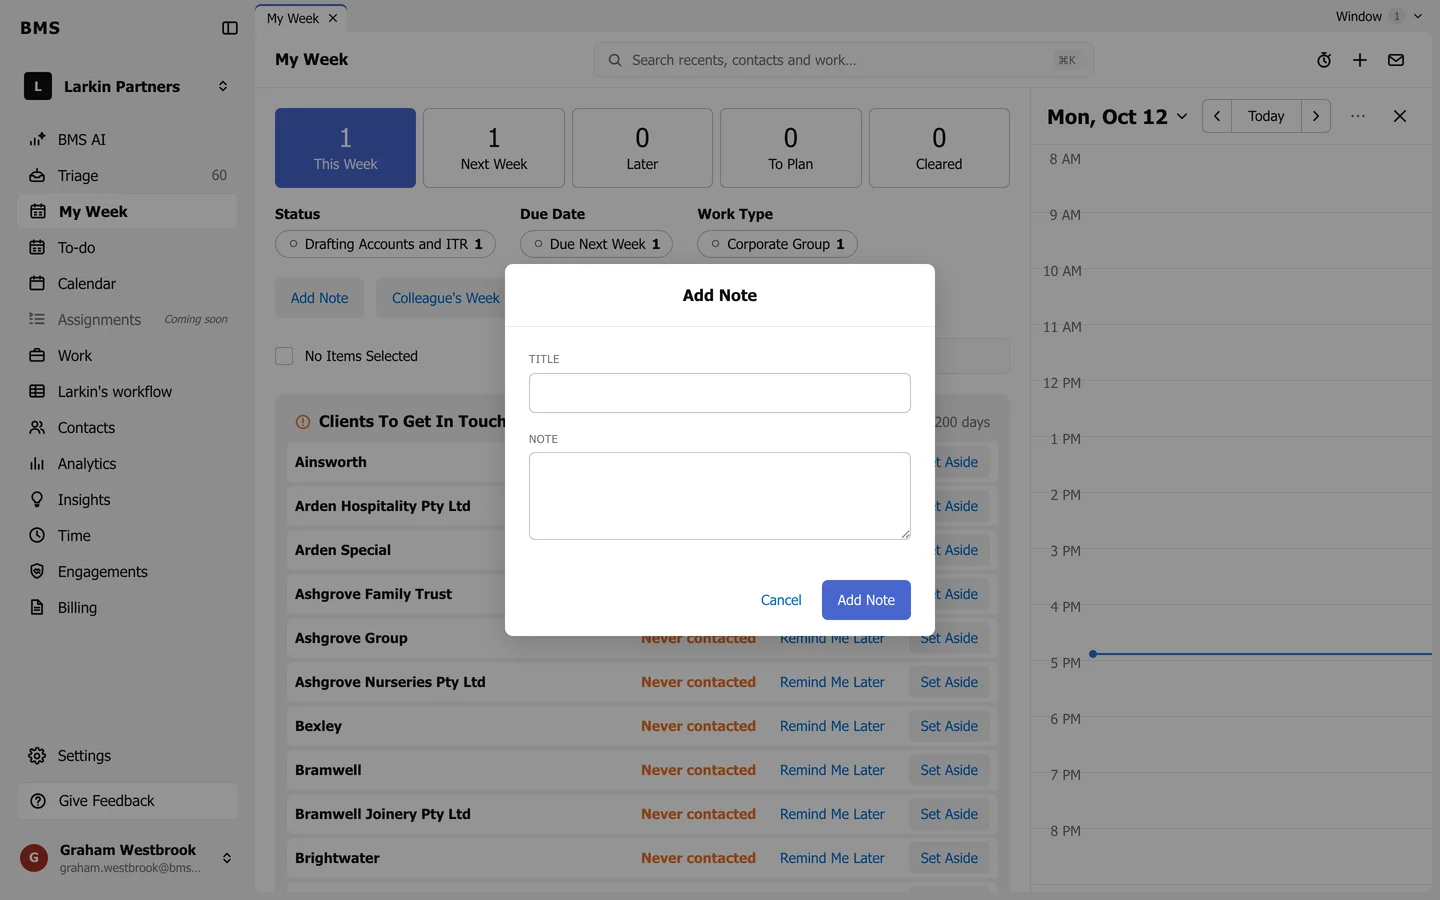The height and width of the screenshot is (900, 1440).
Task: Select the Later tab
Action: pos(642,148)
